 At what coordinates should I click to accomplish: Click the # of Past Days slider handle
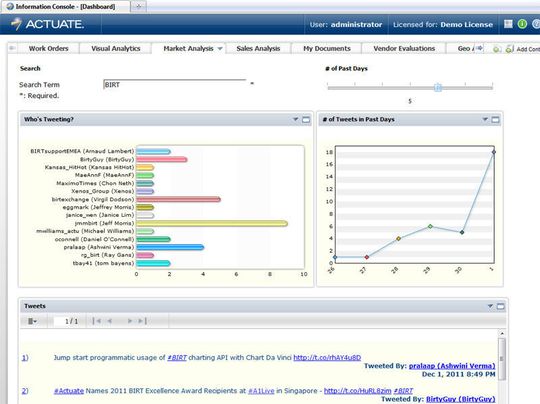tap(438, 87)
